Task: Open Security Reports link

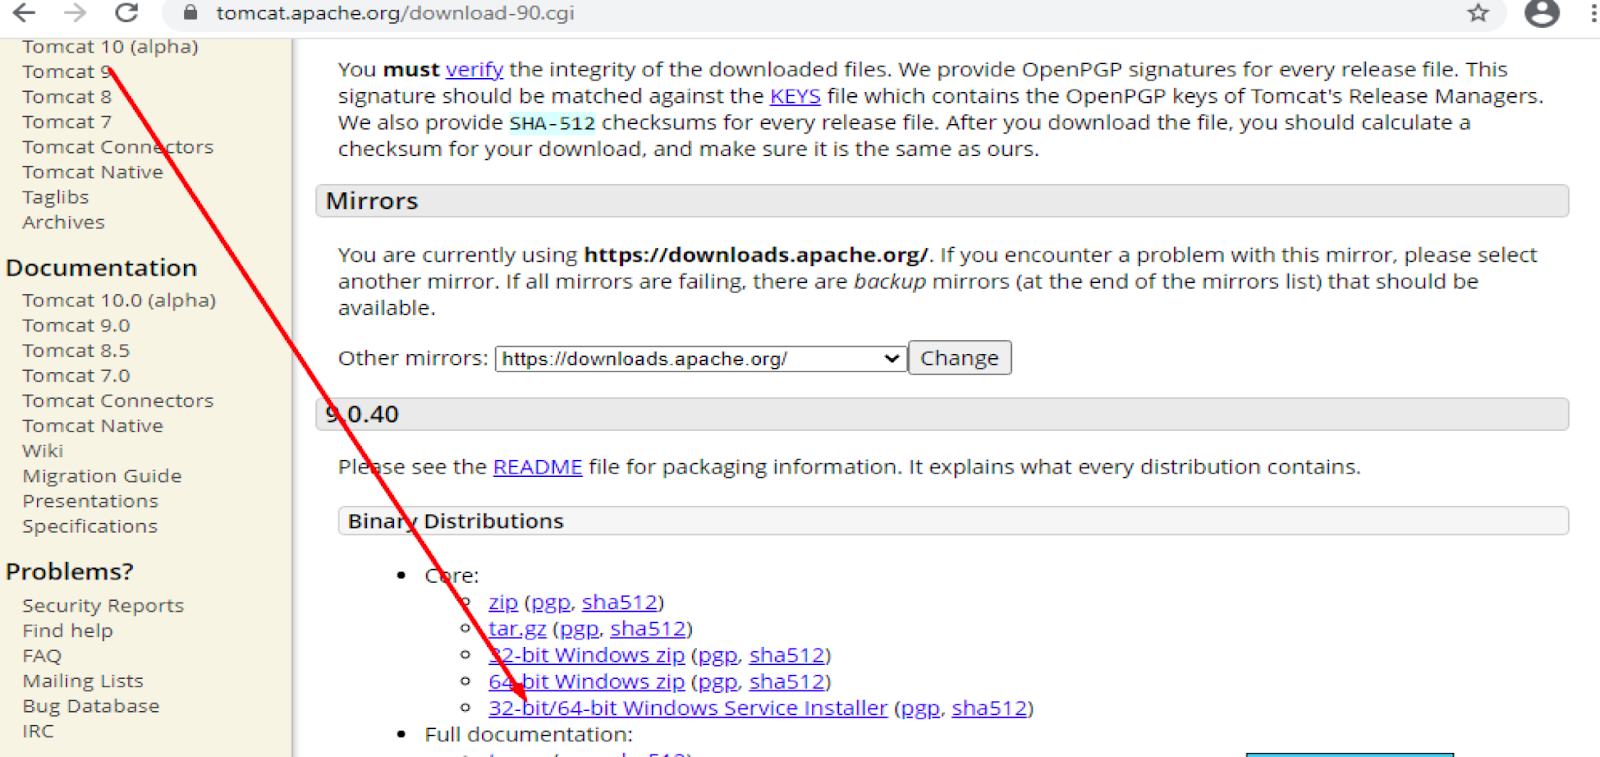Action: (x=103, y=606)
